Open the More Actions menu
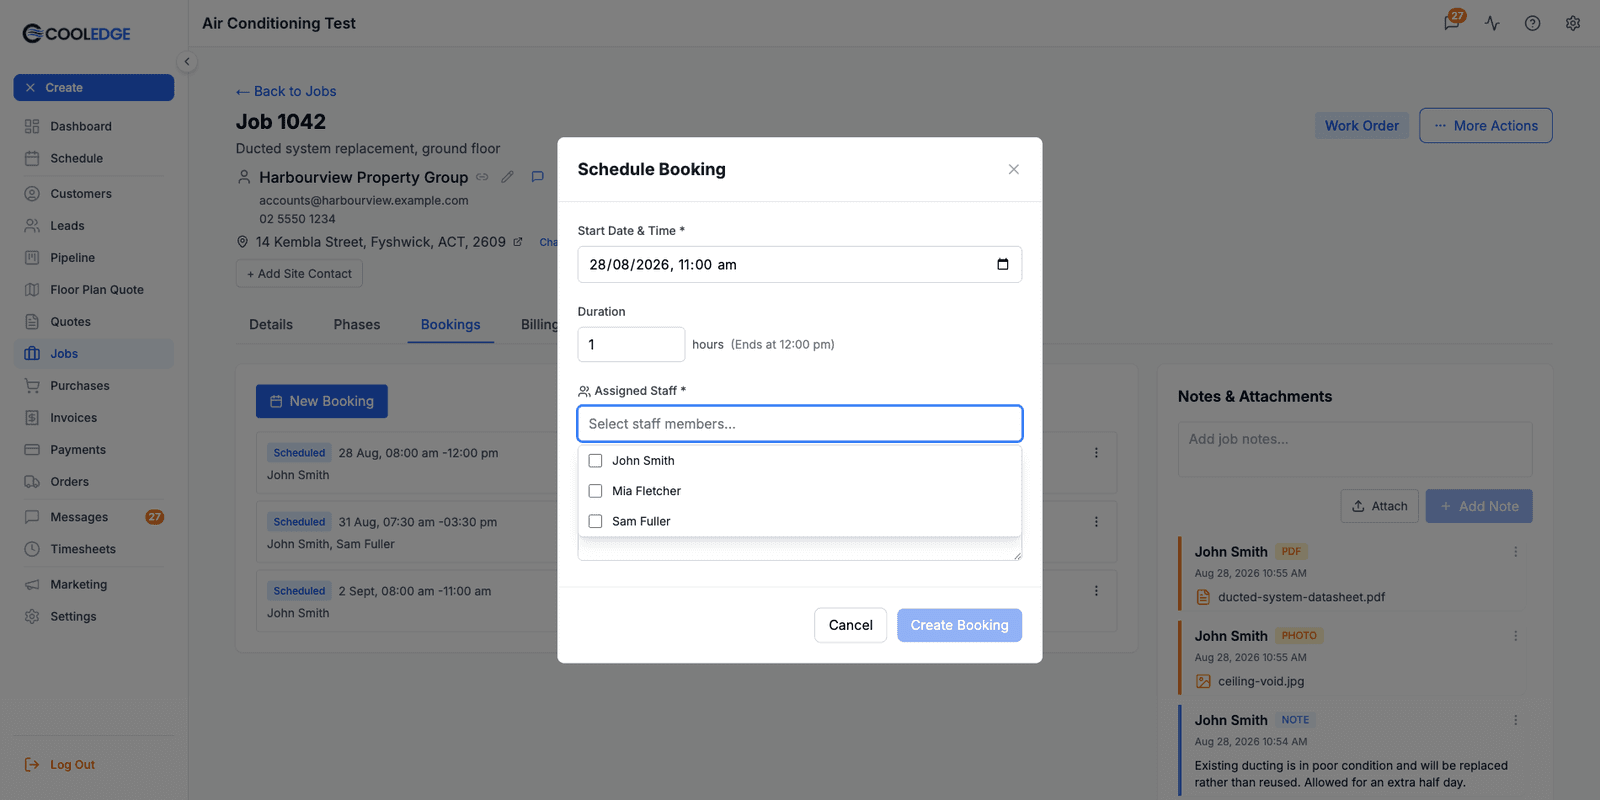 [x=1486, y=126]
